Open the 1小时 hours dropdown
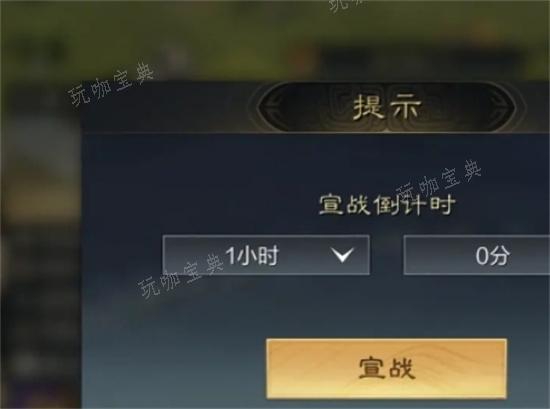This screenshot has width=550, height=409. point(266,255)
